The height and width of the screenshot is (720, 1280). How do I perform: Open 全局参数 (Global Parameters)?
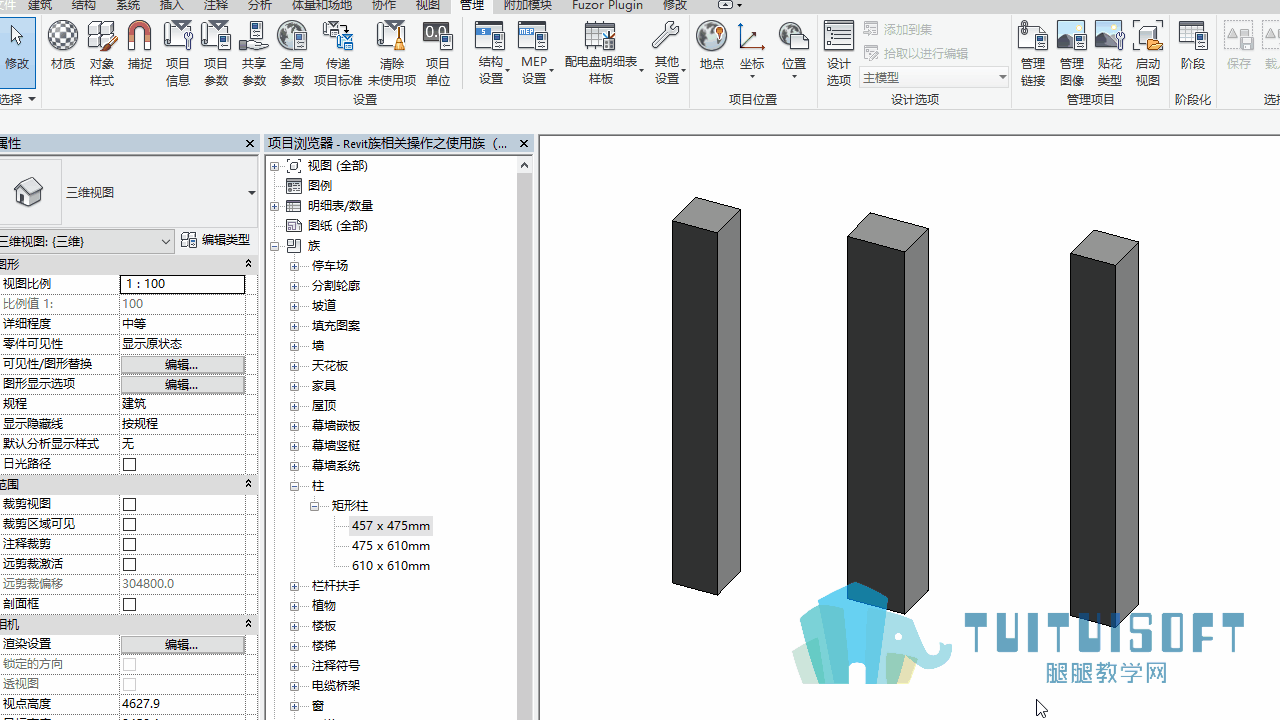292,53
